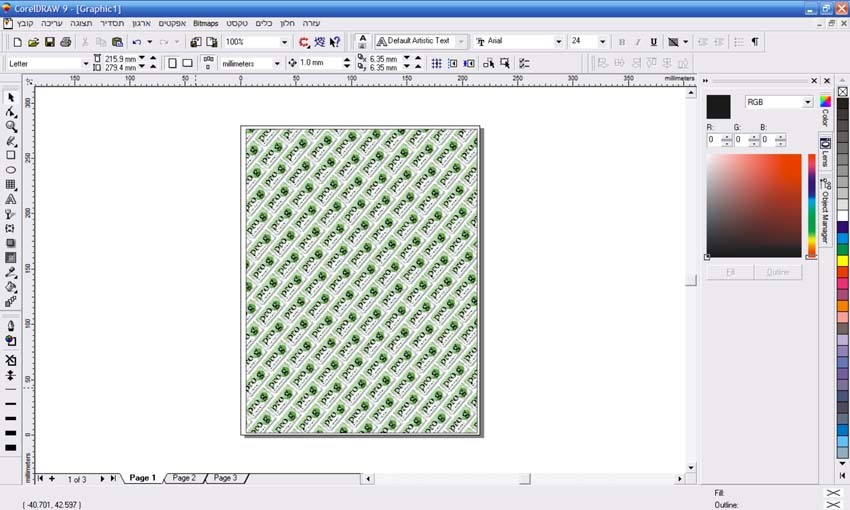The height and width of the screenshot is (510, 850).
Task: Open the RGB color model dropdown
Action: (x=808, y=102)
